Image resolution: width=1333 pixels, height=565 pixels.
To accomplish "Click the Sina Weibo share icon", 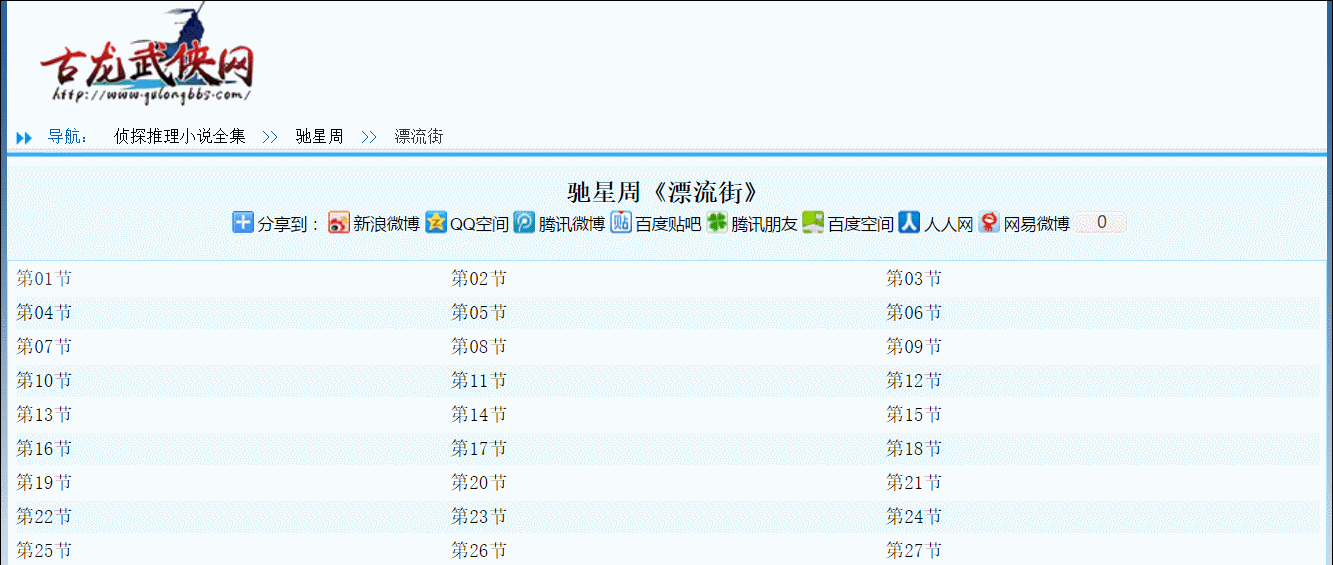I will pos(339,223).
